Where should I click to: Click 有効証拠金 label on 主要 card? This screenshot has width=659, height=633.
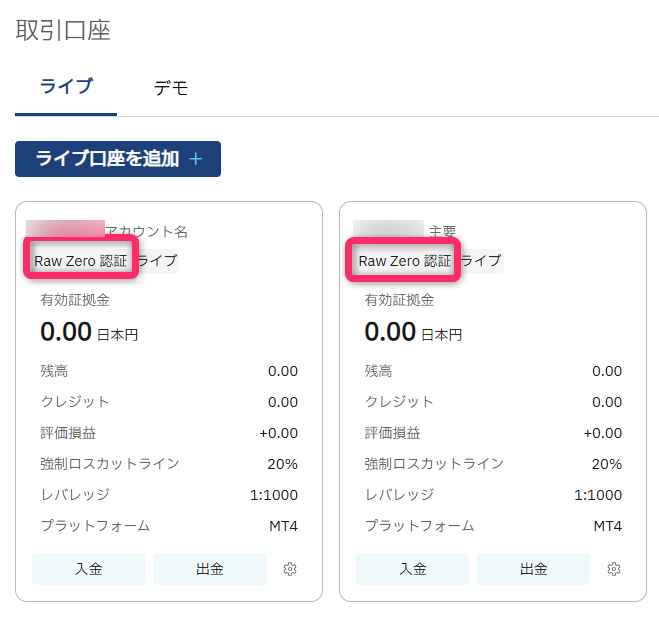point(399,300)
